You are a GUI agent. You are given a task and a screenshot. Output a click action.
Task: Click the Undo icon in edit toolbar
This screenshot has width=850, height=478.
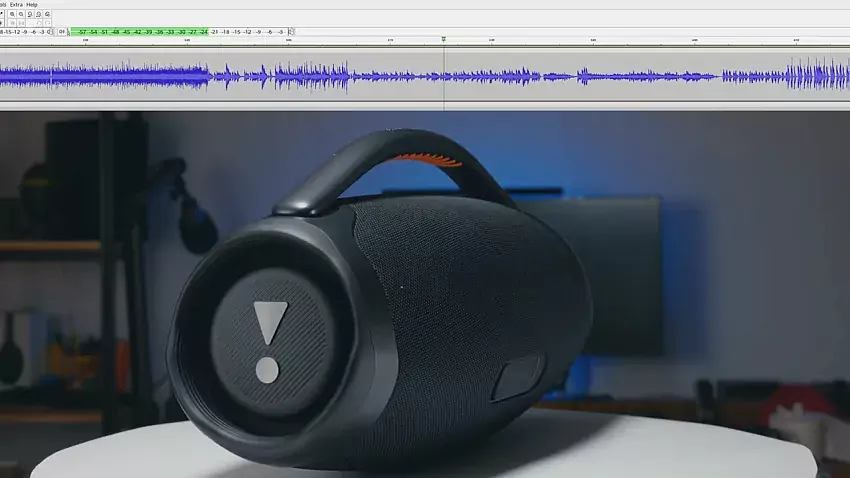pyautogui.click(x=38, y=23)
